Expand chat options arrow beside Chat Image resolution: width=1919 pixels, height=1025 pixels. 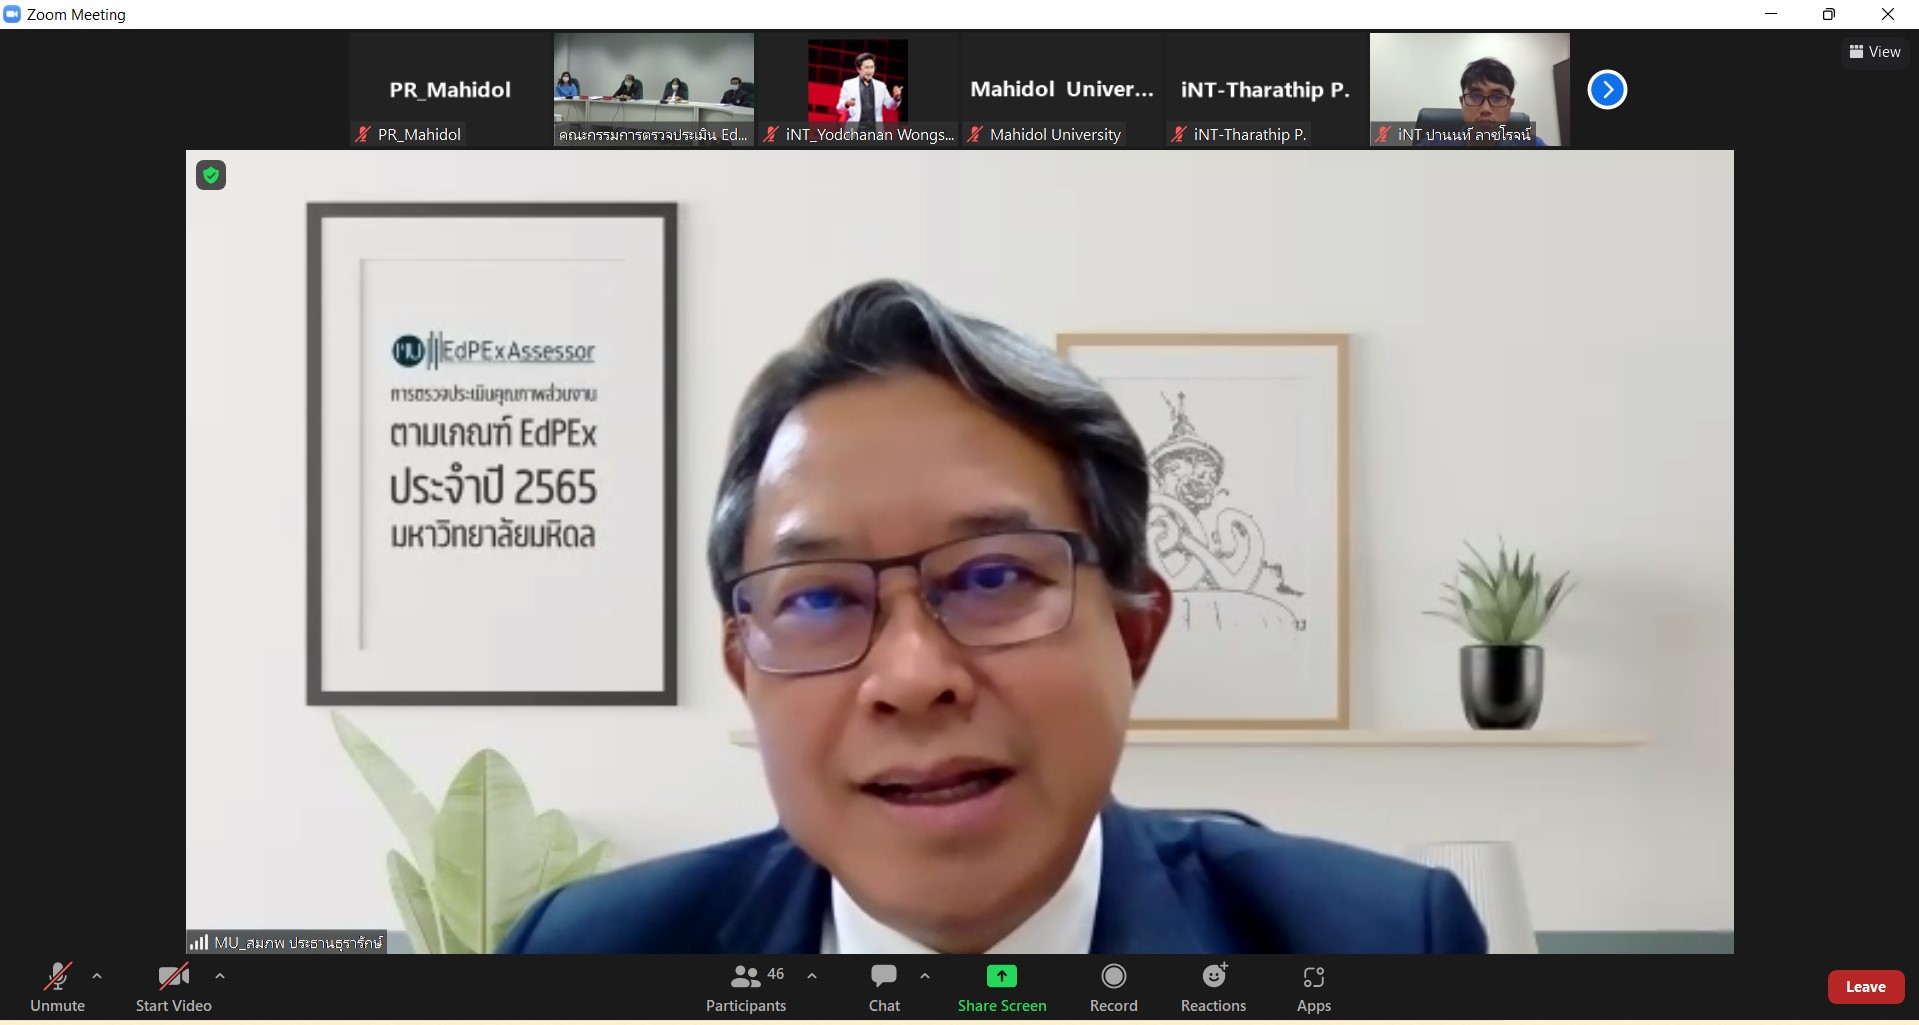tap(925, 976)
